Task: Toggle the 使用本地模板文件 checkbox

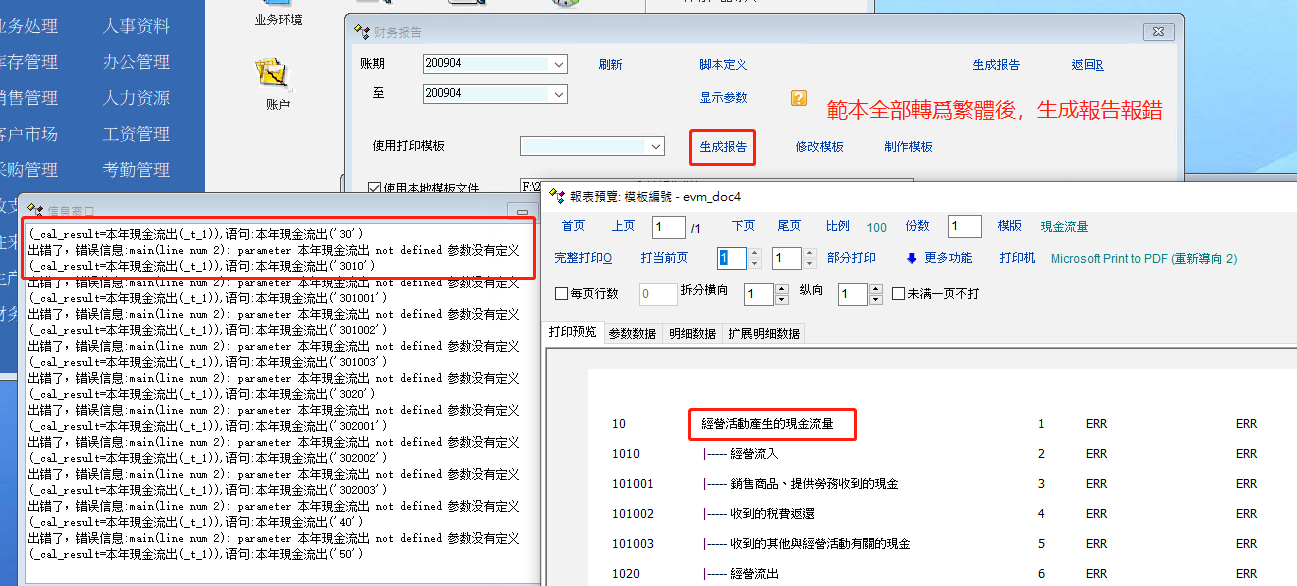Action: pyautogui.click(x=375, y=187)
